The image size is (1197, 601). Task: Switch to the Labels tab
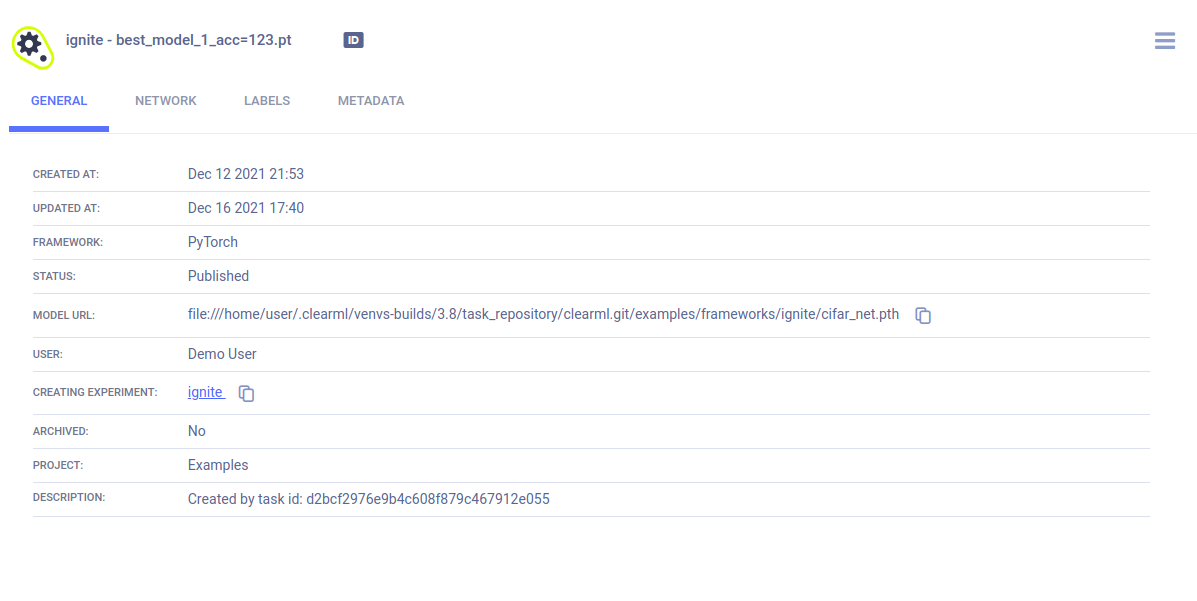pyautogui.click(x=267, y=101)
